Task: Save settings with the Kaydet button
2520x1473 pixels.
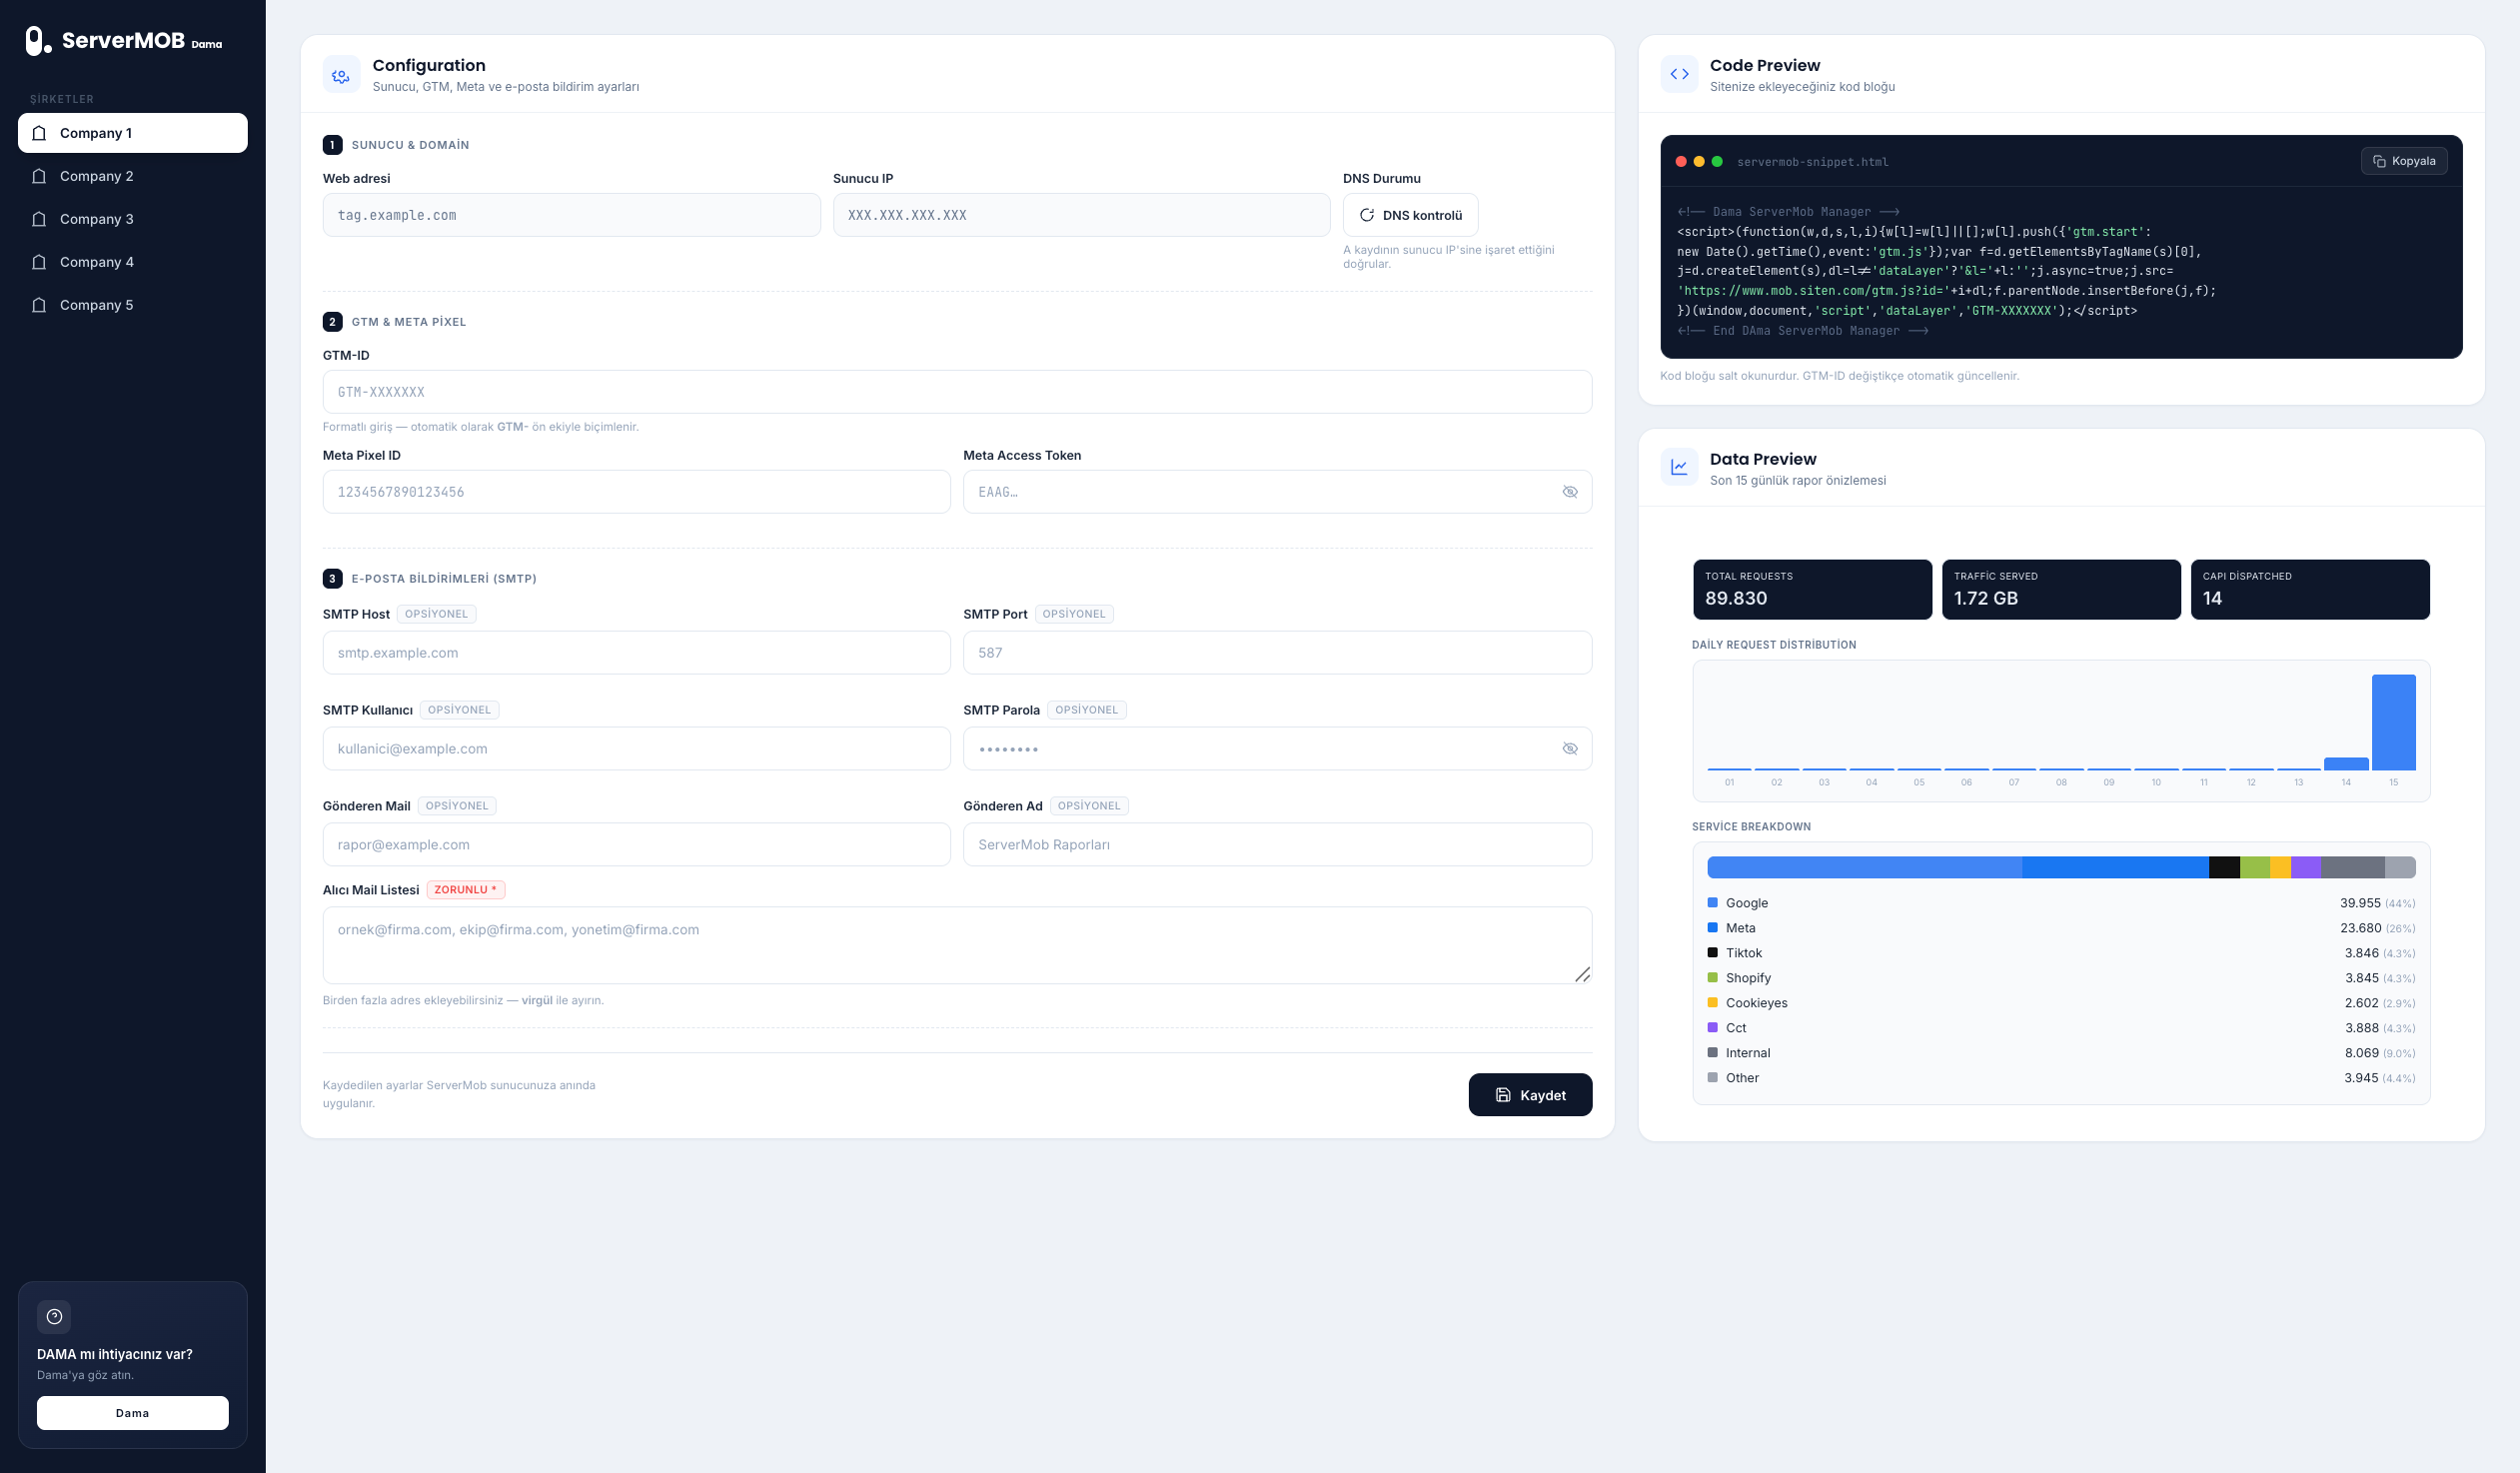Action: pyautogui.click(x=1530, y=1095)
